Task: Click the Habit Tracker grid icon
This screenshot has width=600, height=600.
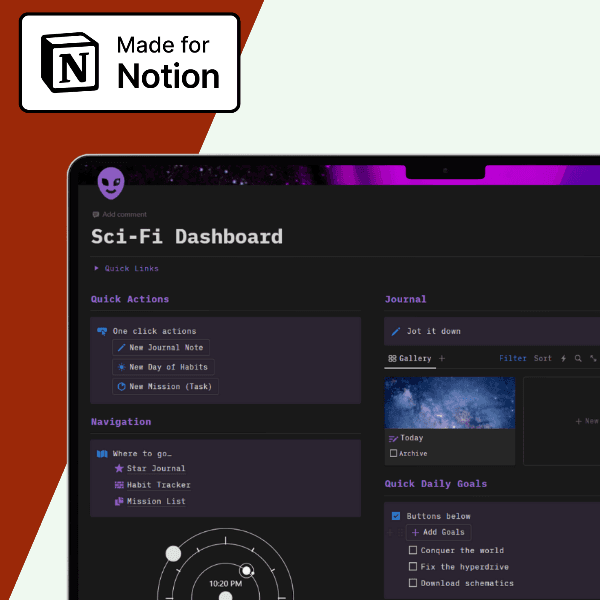Action: [119, 485]
